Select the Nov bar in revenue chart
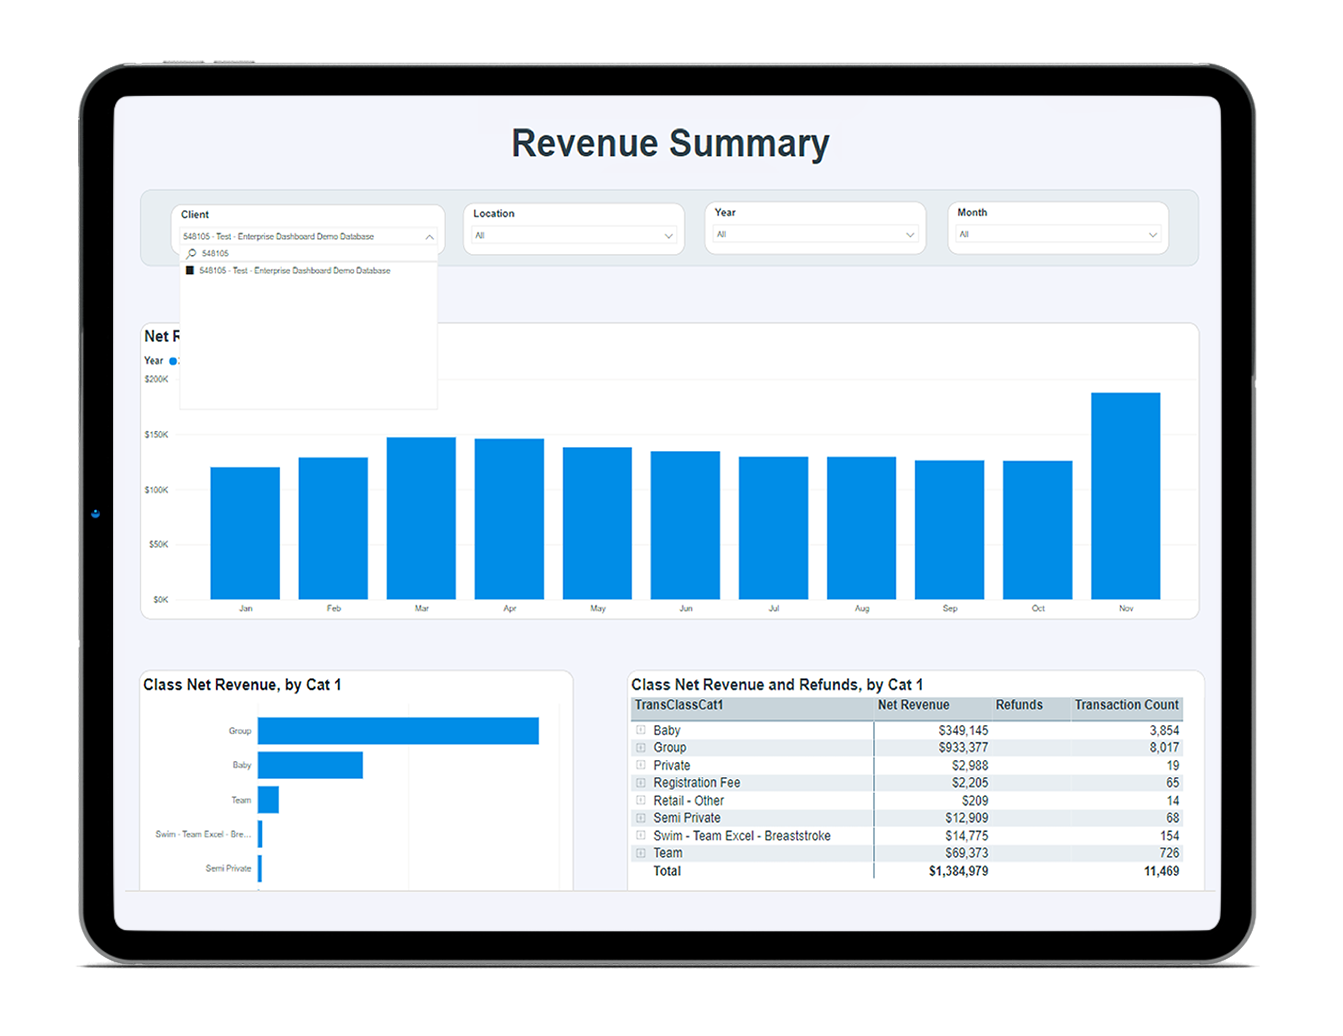This screenshot has width=1343, height=1036. pyautogui.click(x=1125, y=496)
